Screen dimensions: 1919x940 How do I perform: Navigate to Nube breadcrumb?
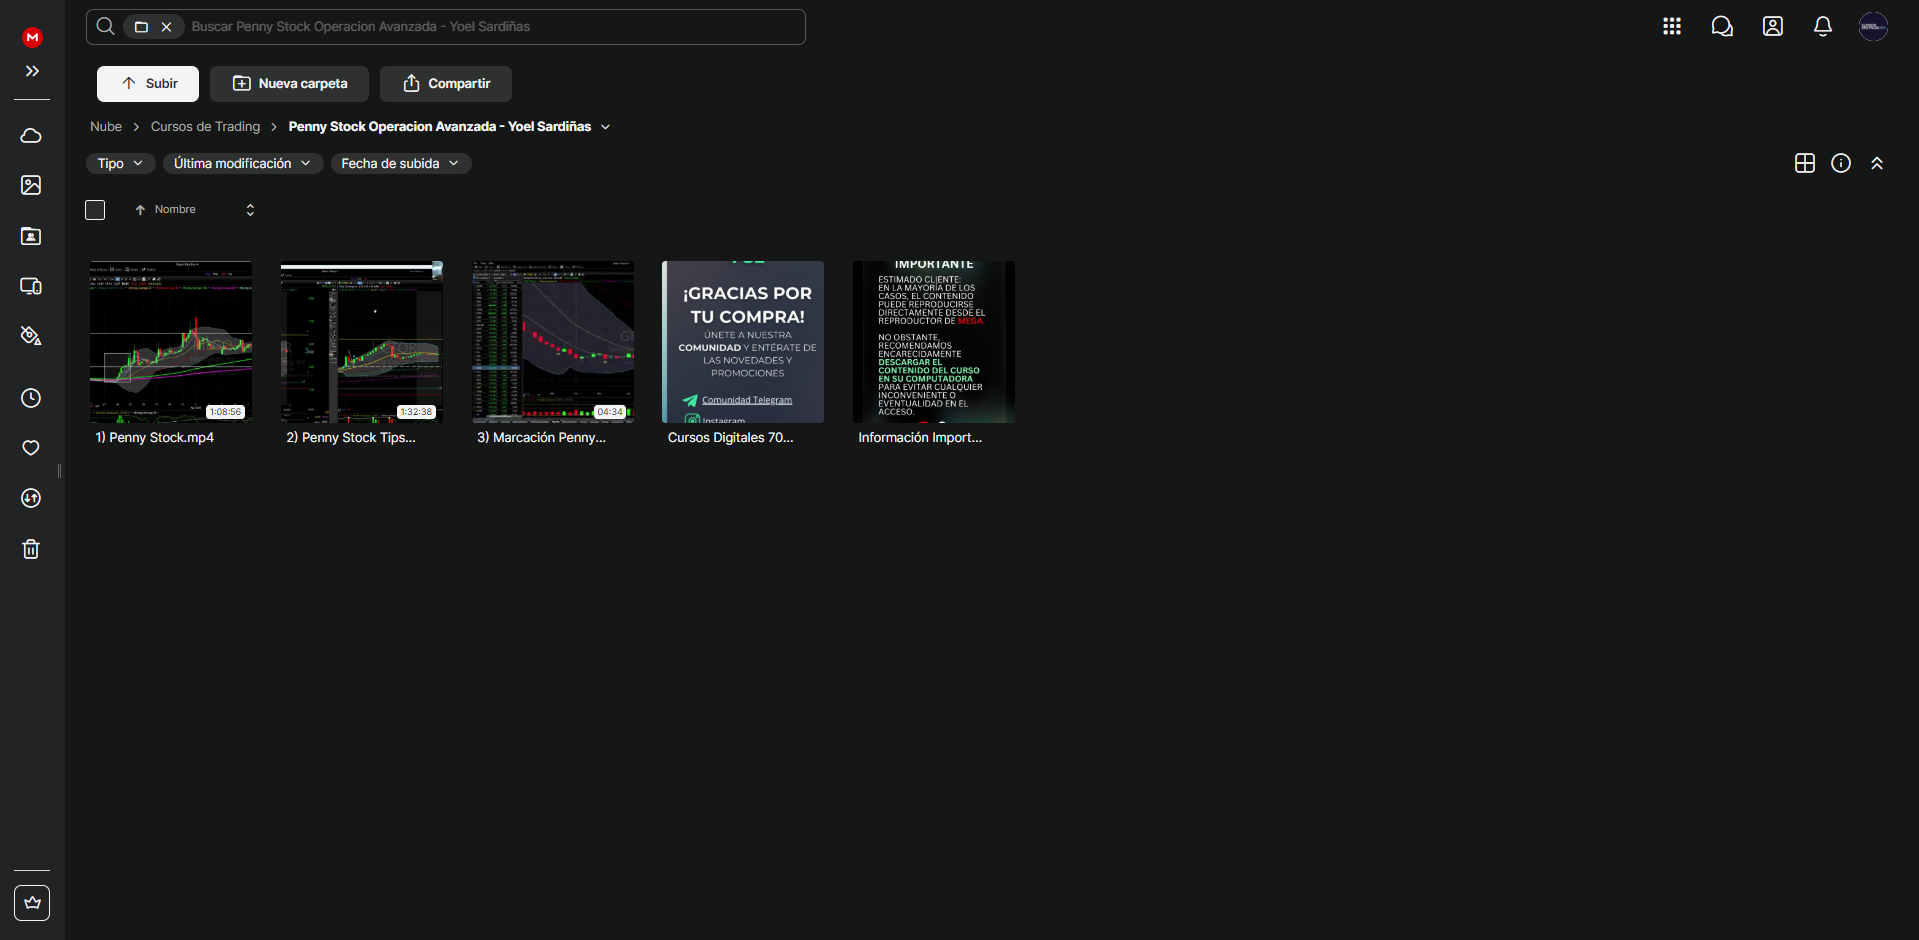(106, 127)
